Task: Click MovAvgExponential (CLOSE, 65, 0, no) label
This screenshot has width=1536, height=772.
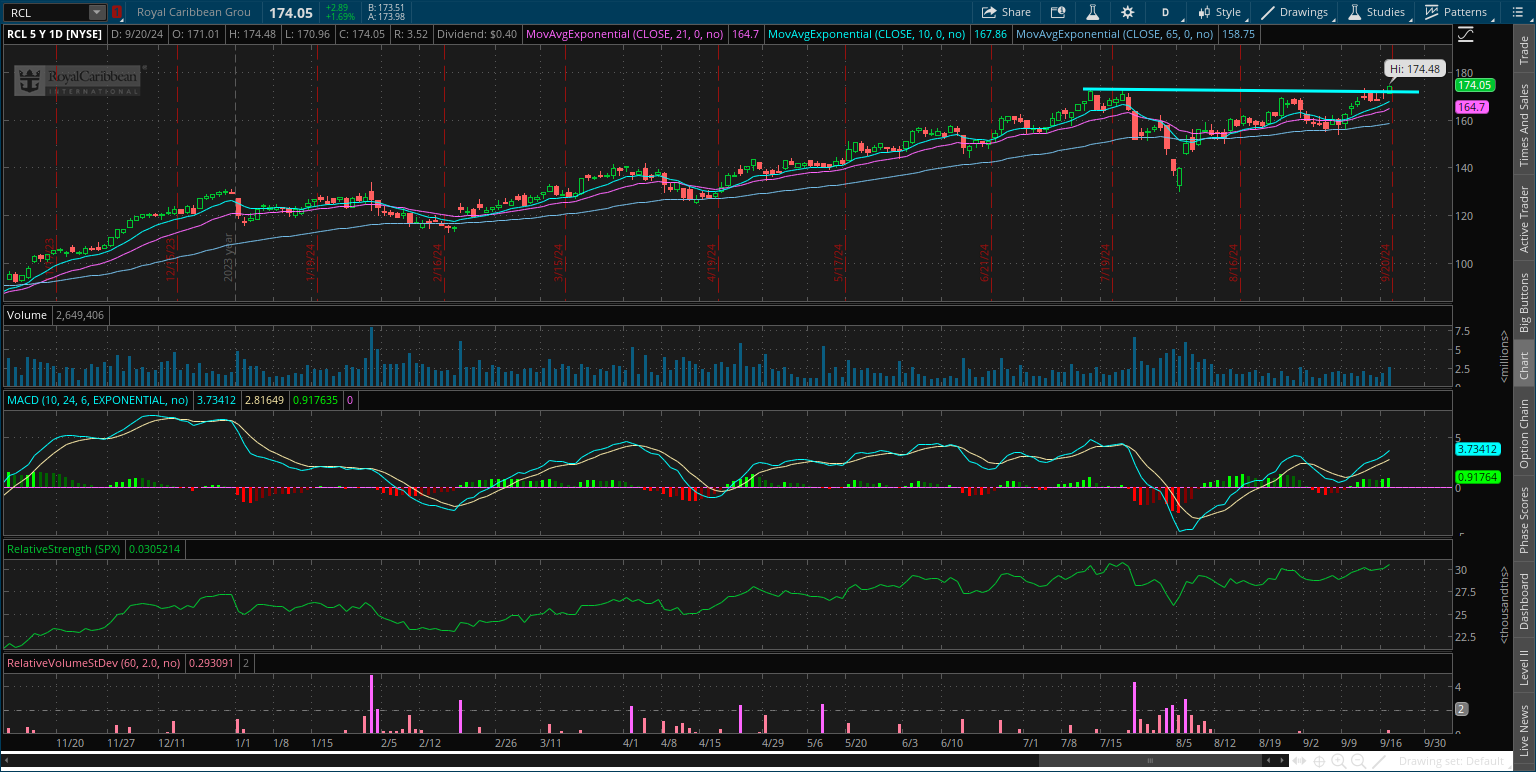Action: pyautogui.click(x=1114, y=34)
